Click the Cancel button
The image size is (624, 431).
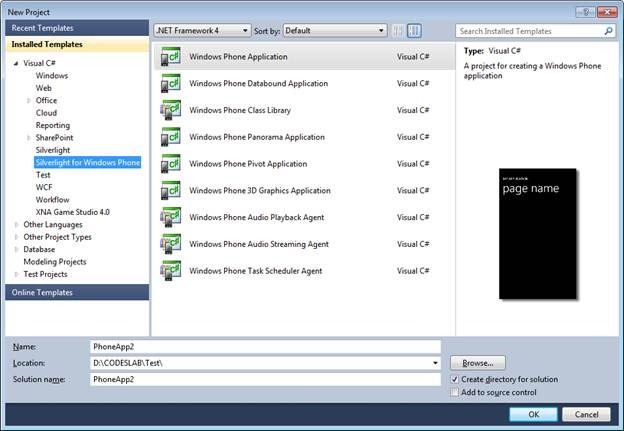point(586,414)
